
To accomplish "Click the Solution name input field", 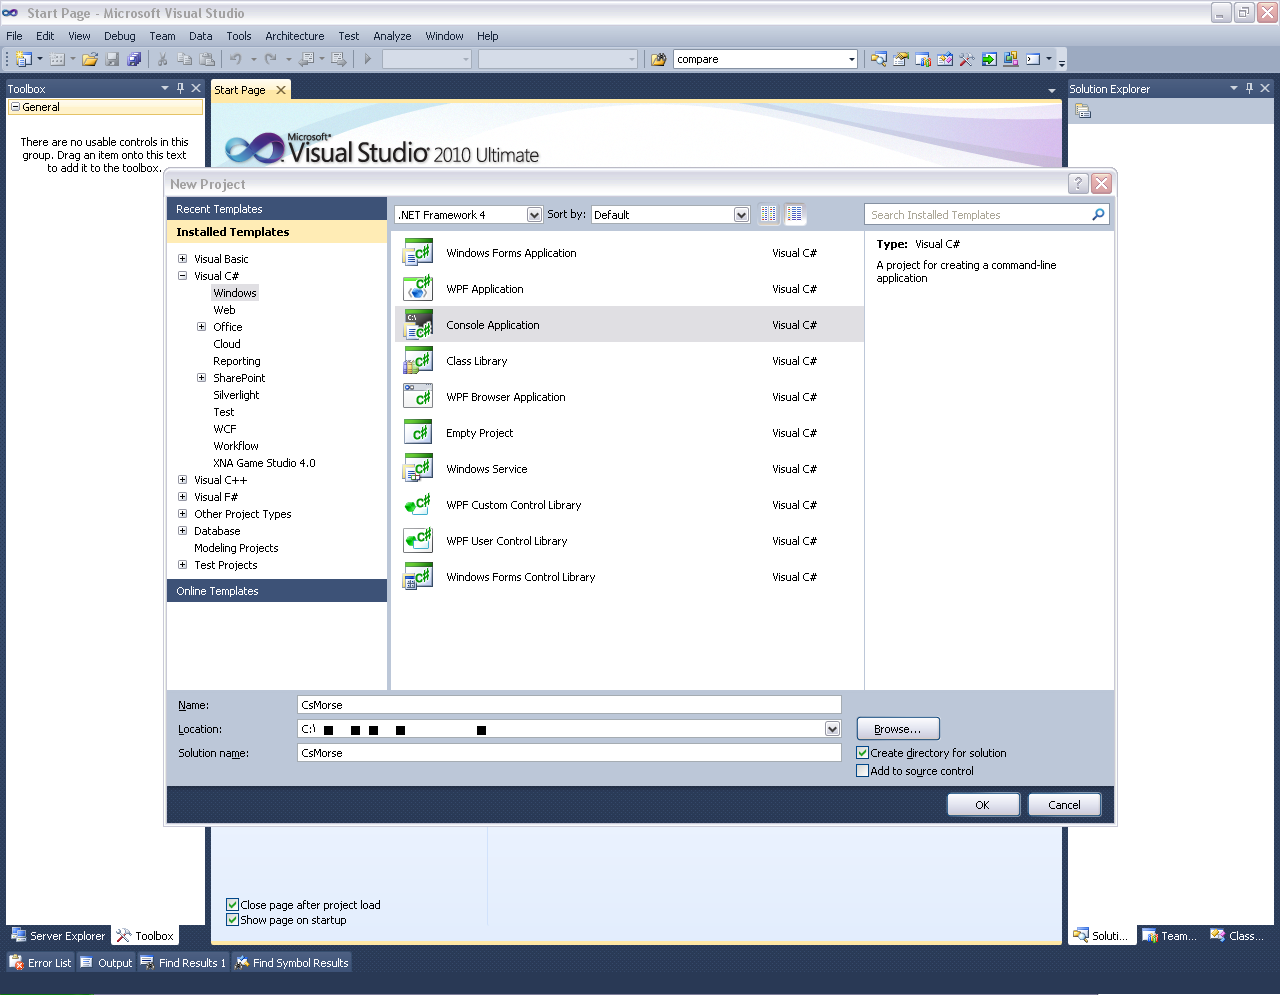I will [569, 753].
